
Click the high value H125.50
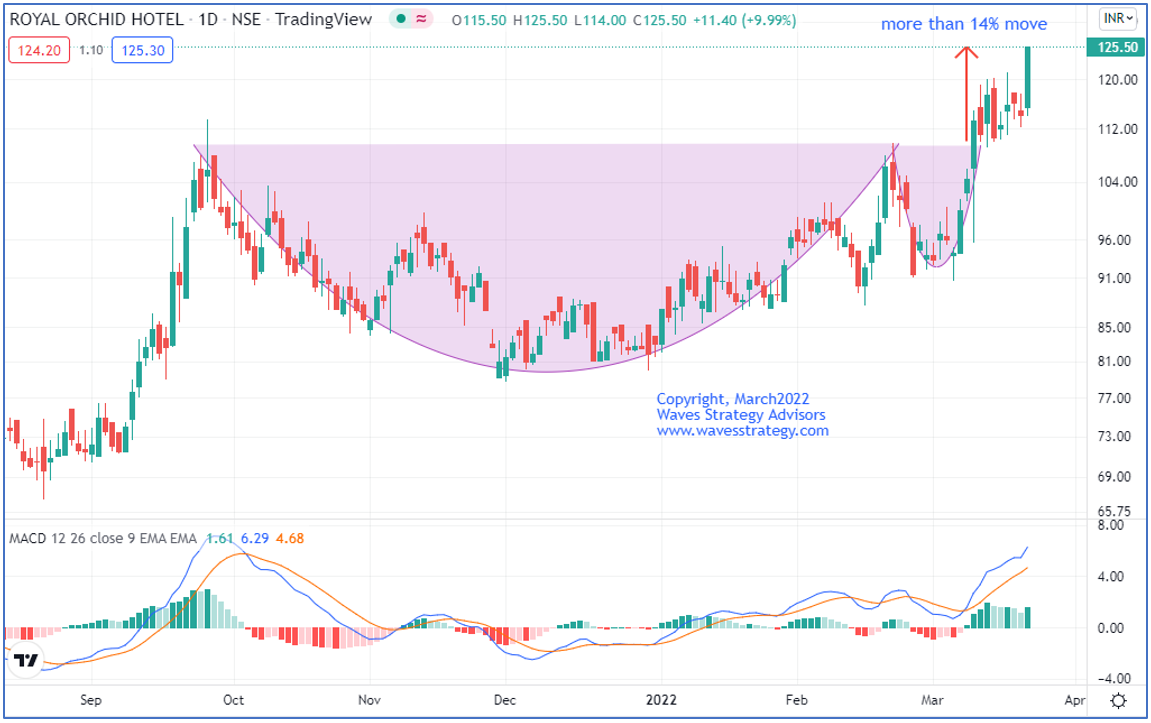coord(540,21)
